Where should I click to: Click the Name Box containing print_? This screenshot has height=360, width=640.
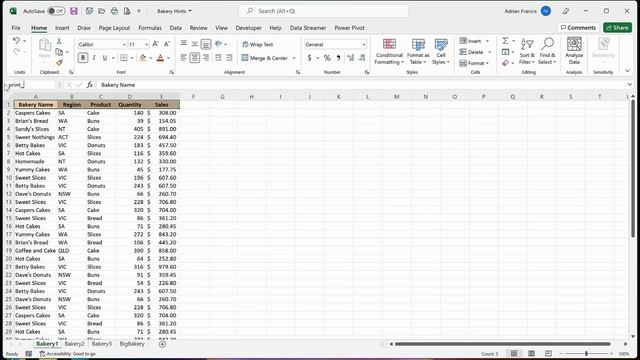[30, 84]
